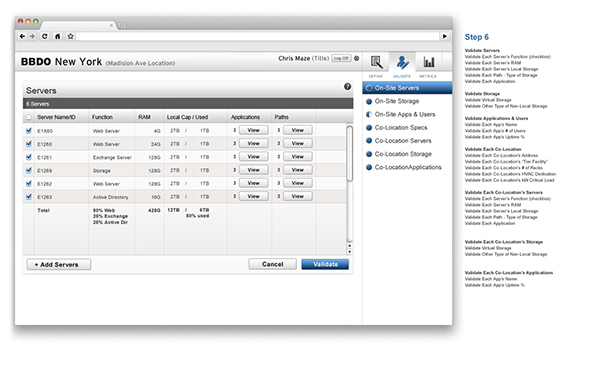The height and width of the screenshot is (388, 600).
Task: View paths for server E1262
Action: point(298,183)
